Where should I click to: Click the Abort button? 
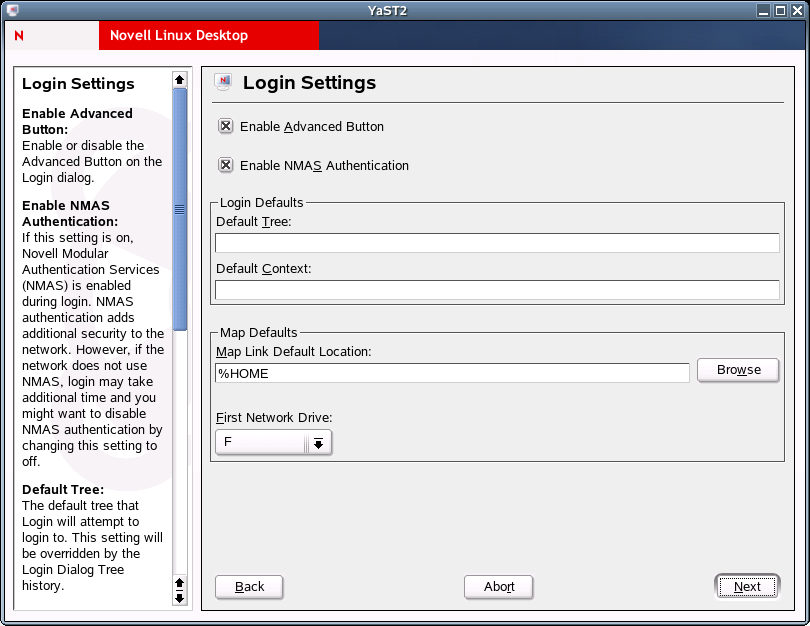click(x=499, y=587)
